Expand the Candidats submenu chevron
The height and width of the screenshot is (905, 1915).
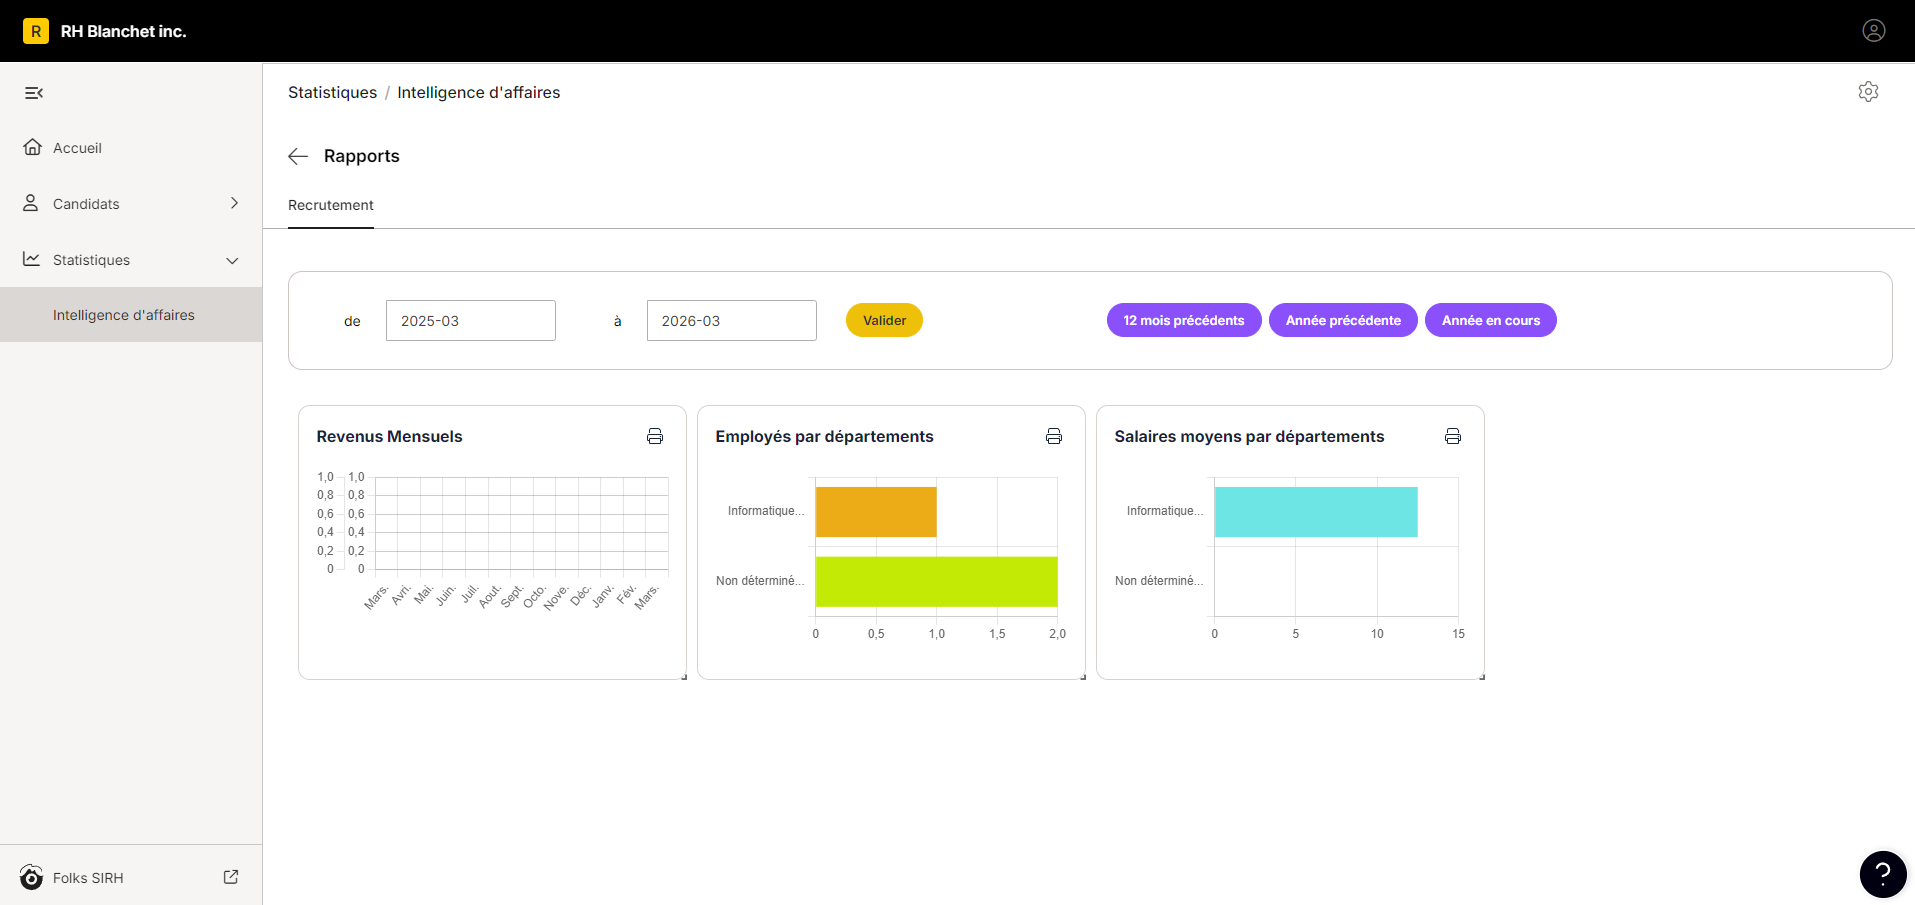point(234,203)
